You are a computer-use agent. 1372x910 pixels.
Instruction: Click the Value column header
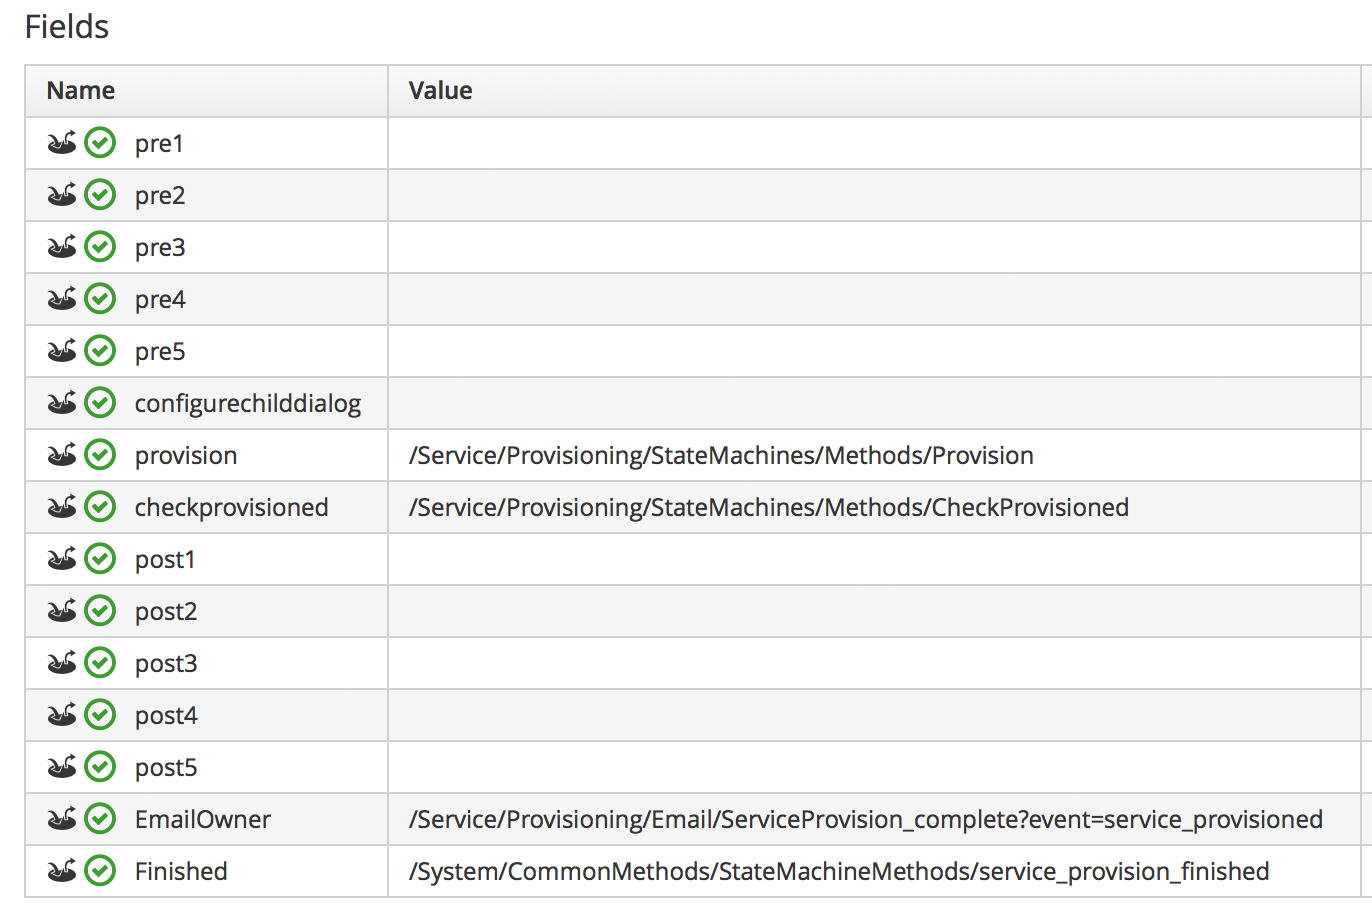click(x=440, y=91)
